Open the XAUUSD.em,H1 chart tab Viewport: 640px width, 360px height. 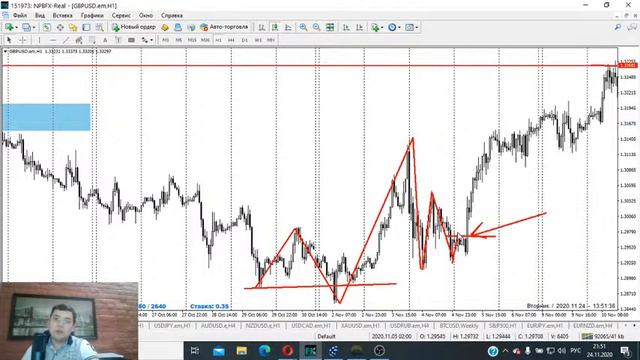click(x=360, y=326)
